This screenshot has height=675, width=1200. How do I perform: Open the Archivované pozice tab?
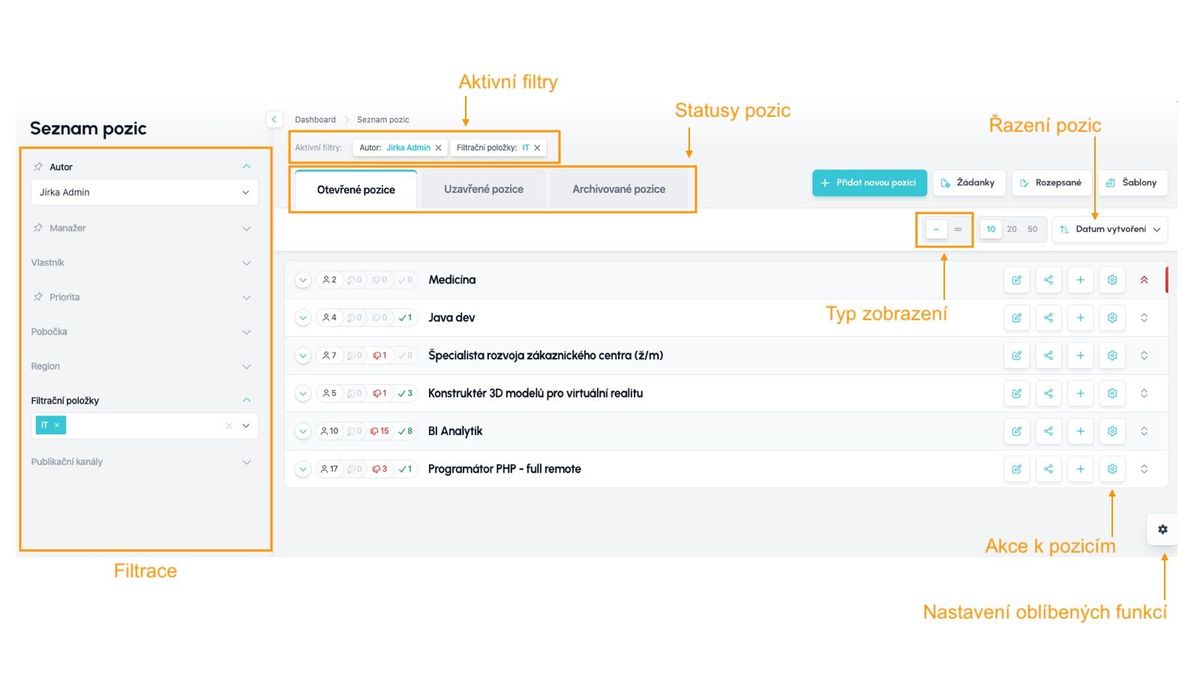618,189
